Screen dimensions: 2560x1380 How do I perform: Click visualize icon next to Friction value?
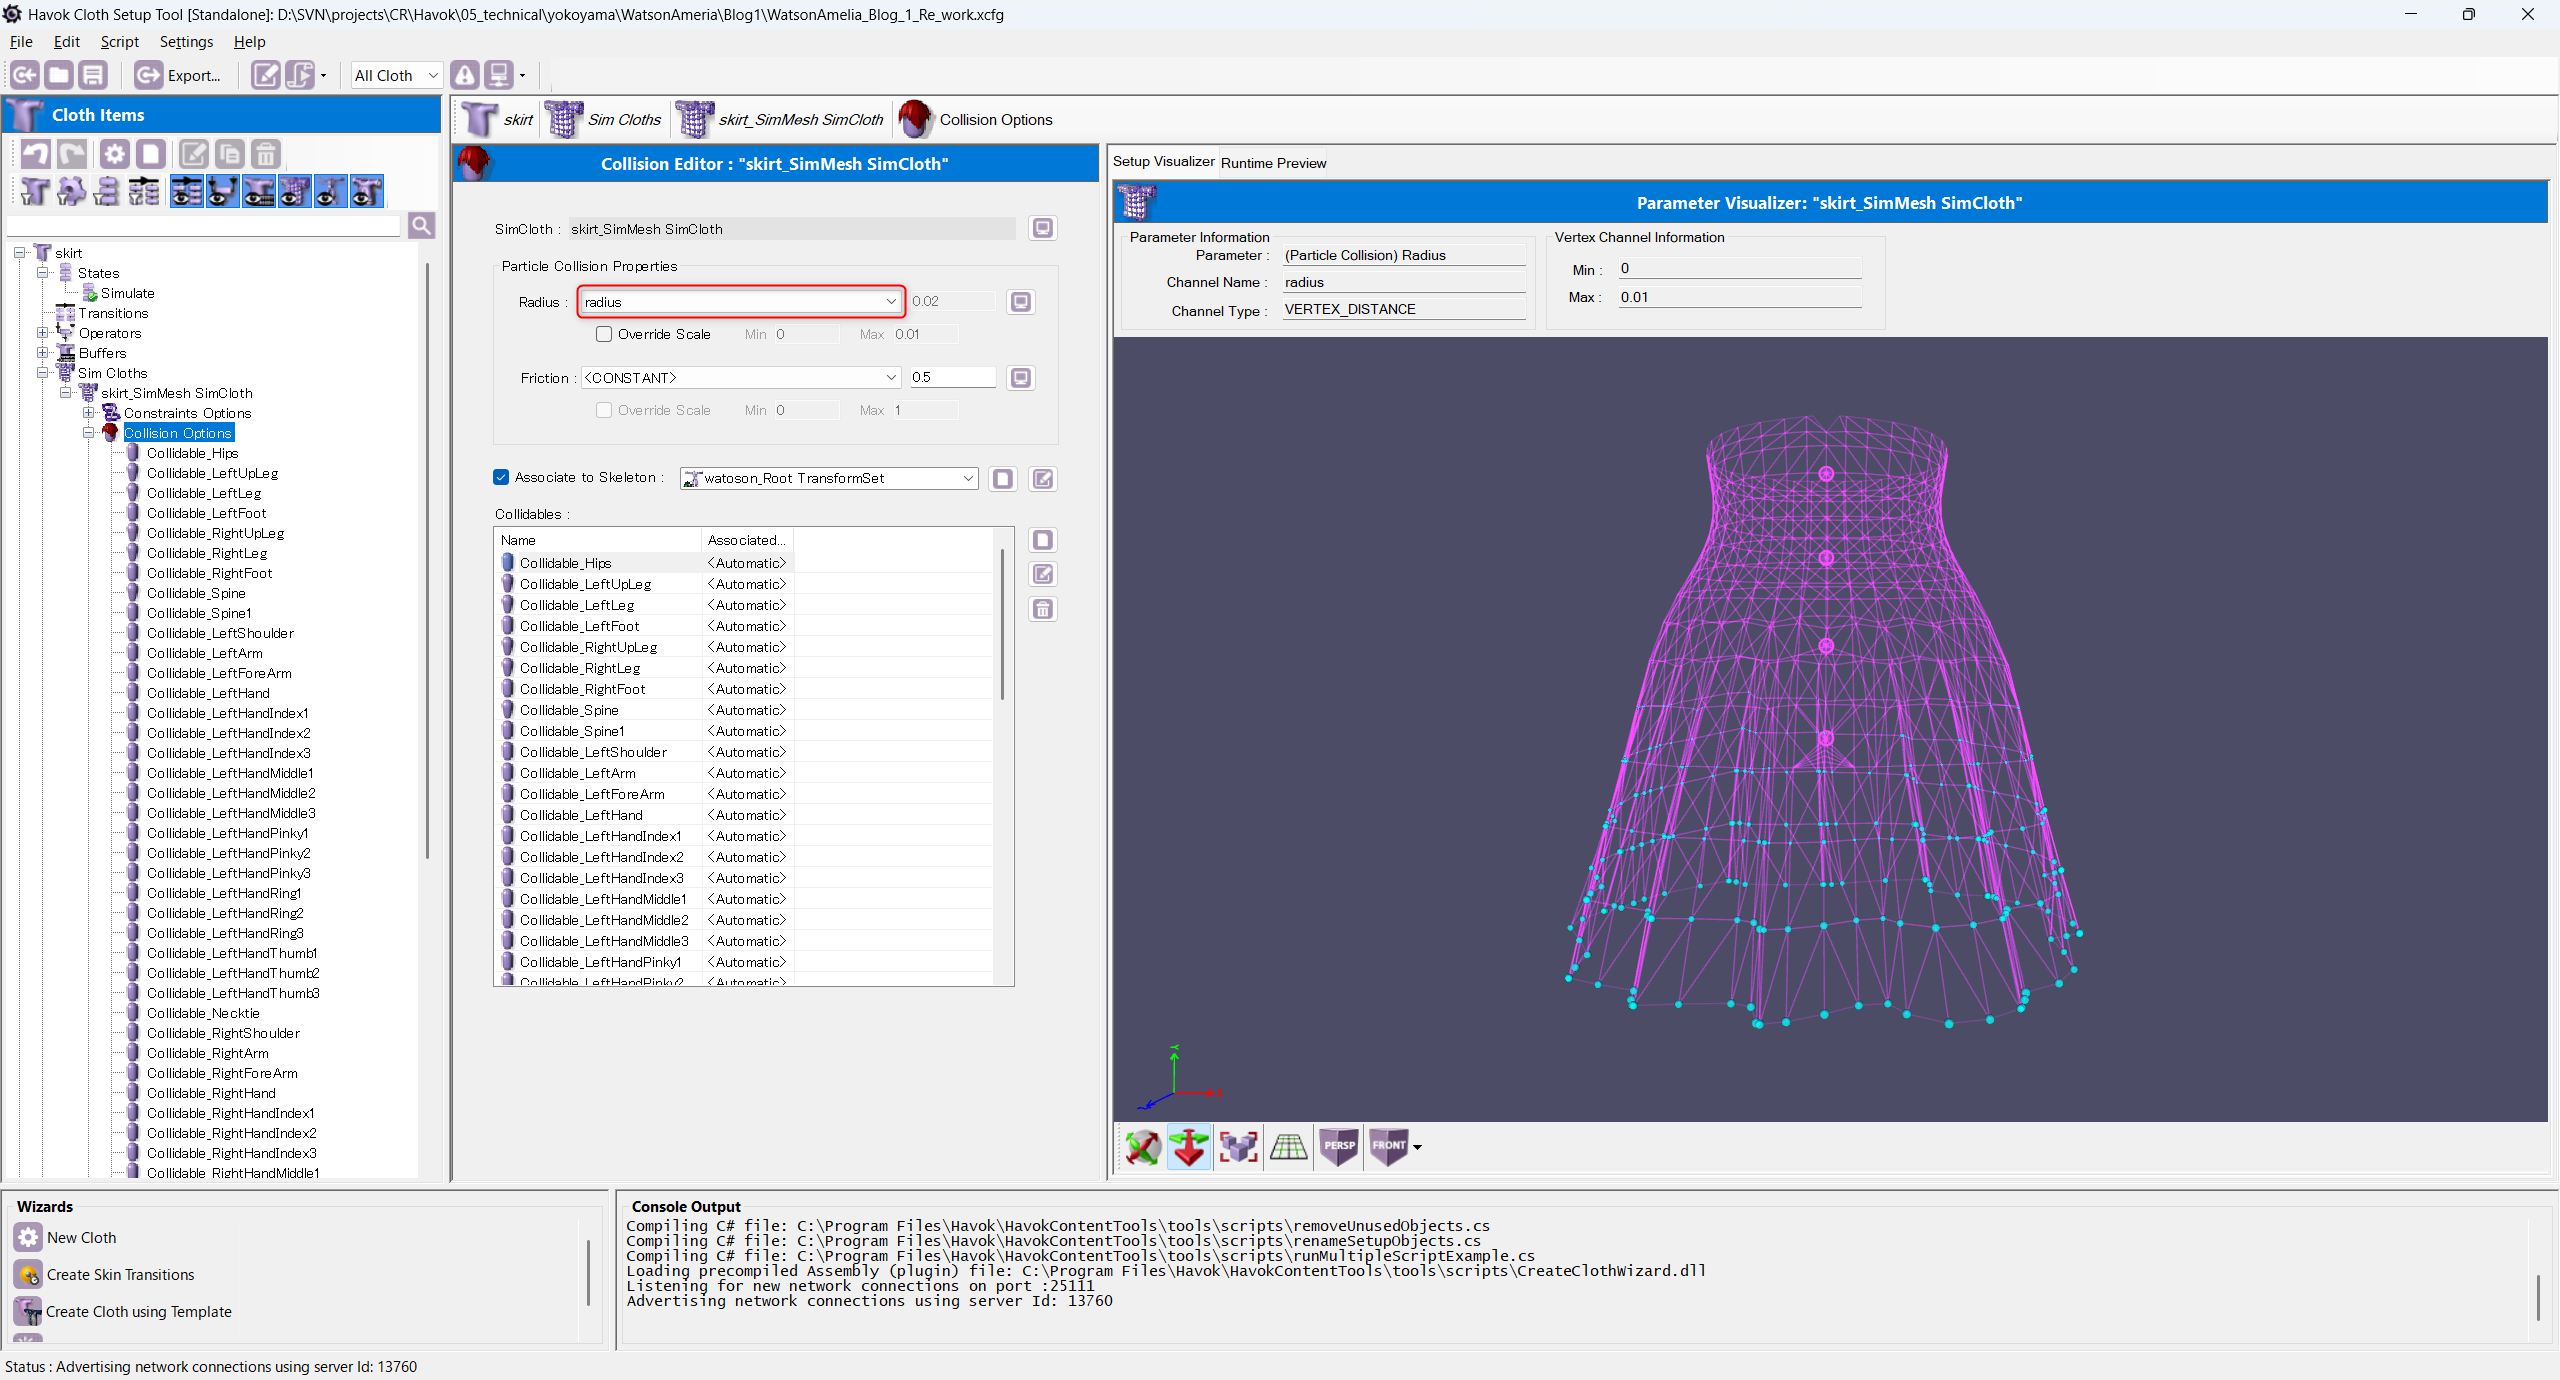point(1021,378)
